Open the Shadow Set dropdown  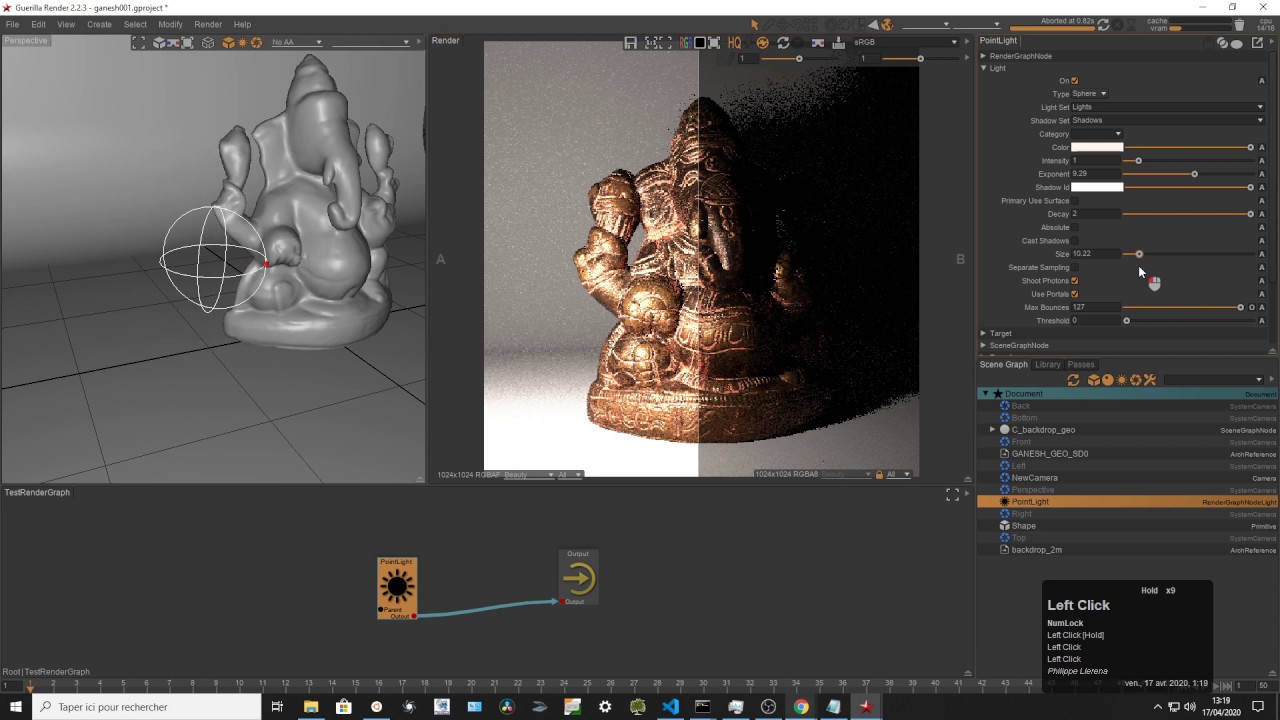tap(1167, 120)
